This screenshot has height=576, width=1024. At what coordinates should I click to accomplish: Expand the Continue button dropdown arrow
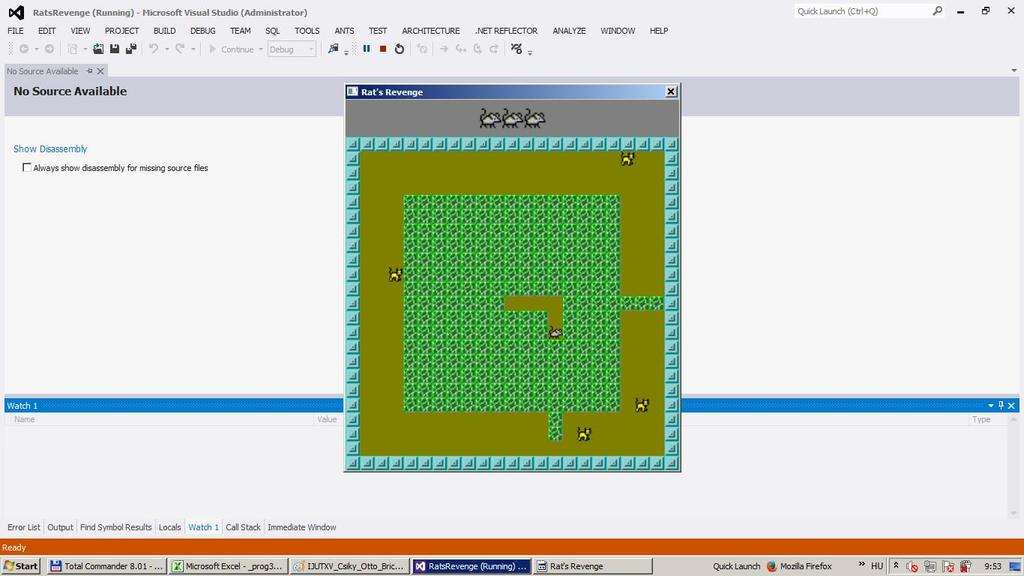[261, 49]
